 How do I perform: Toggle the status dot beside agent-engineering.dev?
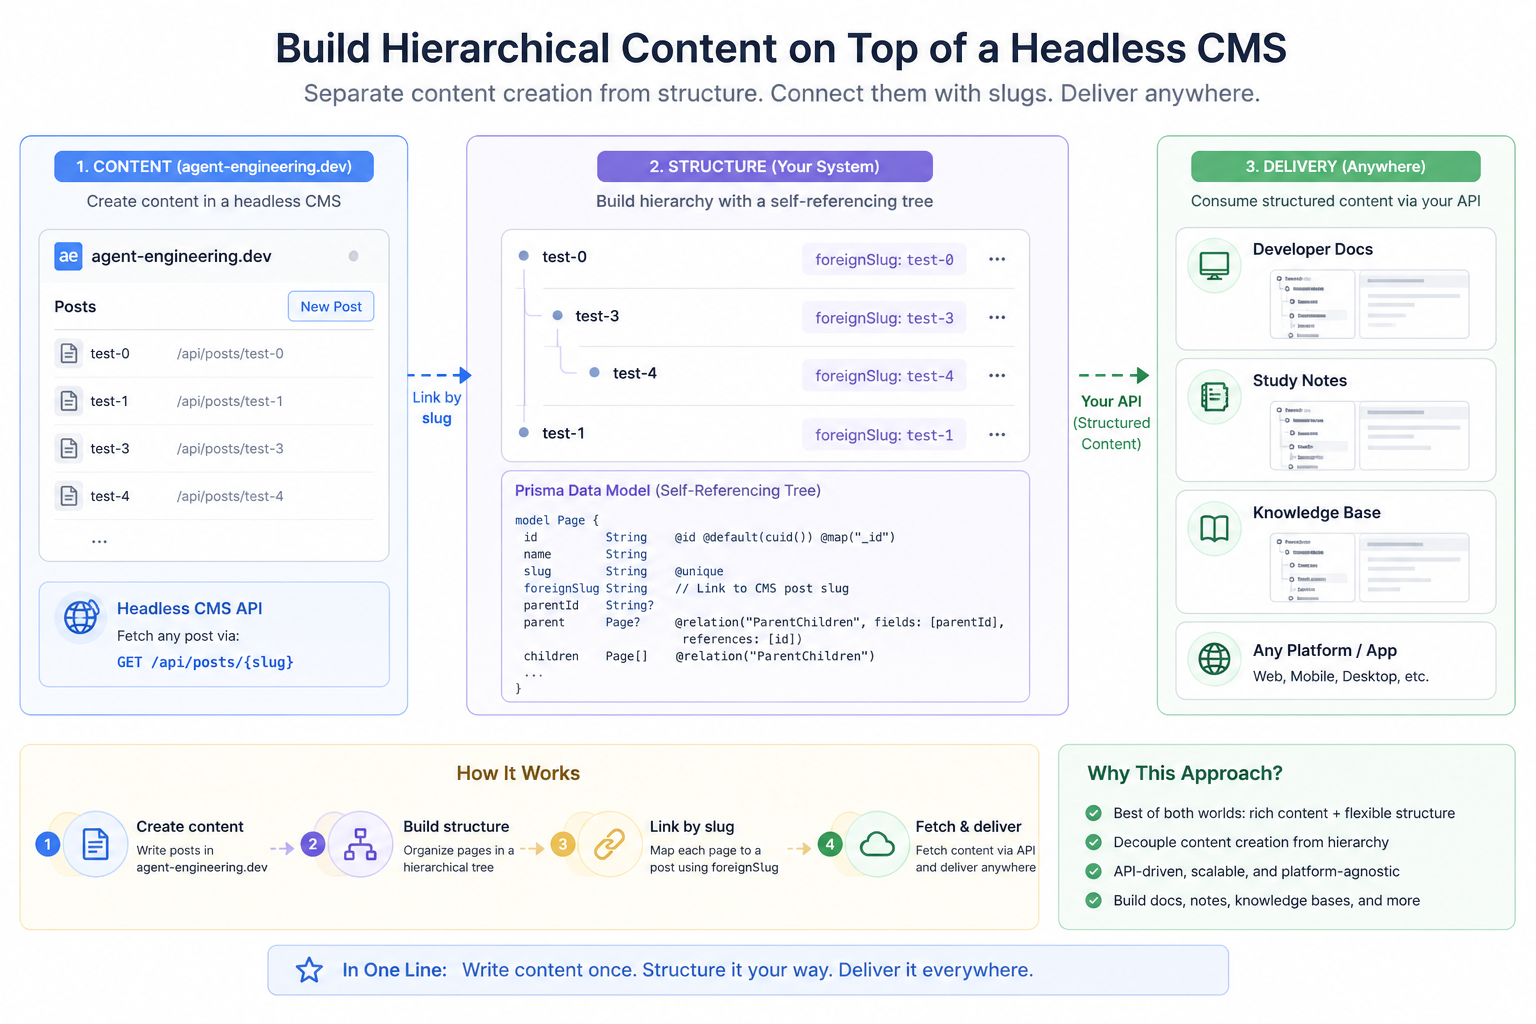pos(353,256)
